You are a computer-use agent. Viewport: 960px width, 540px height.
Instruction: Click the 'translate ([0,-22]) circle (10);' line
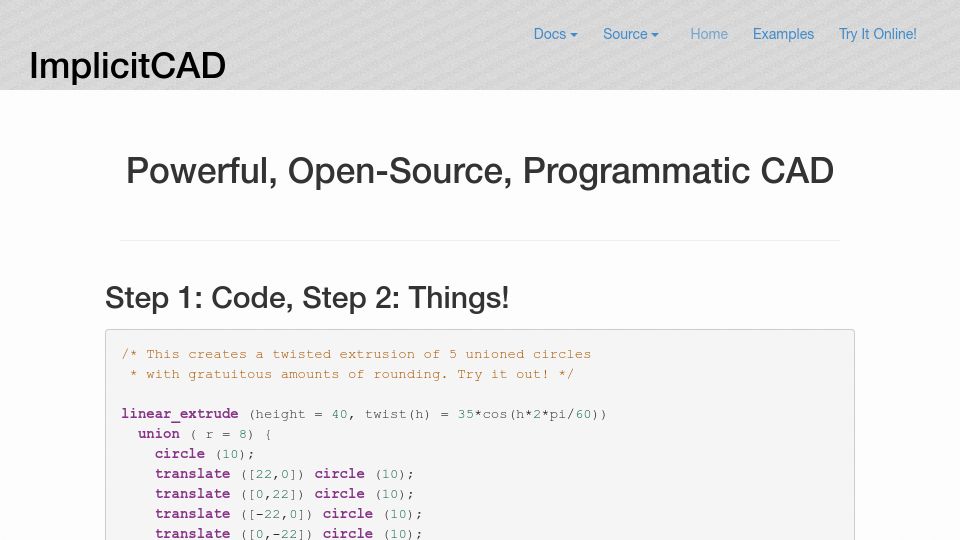[x=288, y=533]
